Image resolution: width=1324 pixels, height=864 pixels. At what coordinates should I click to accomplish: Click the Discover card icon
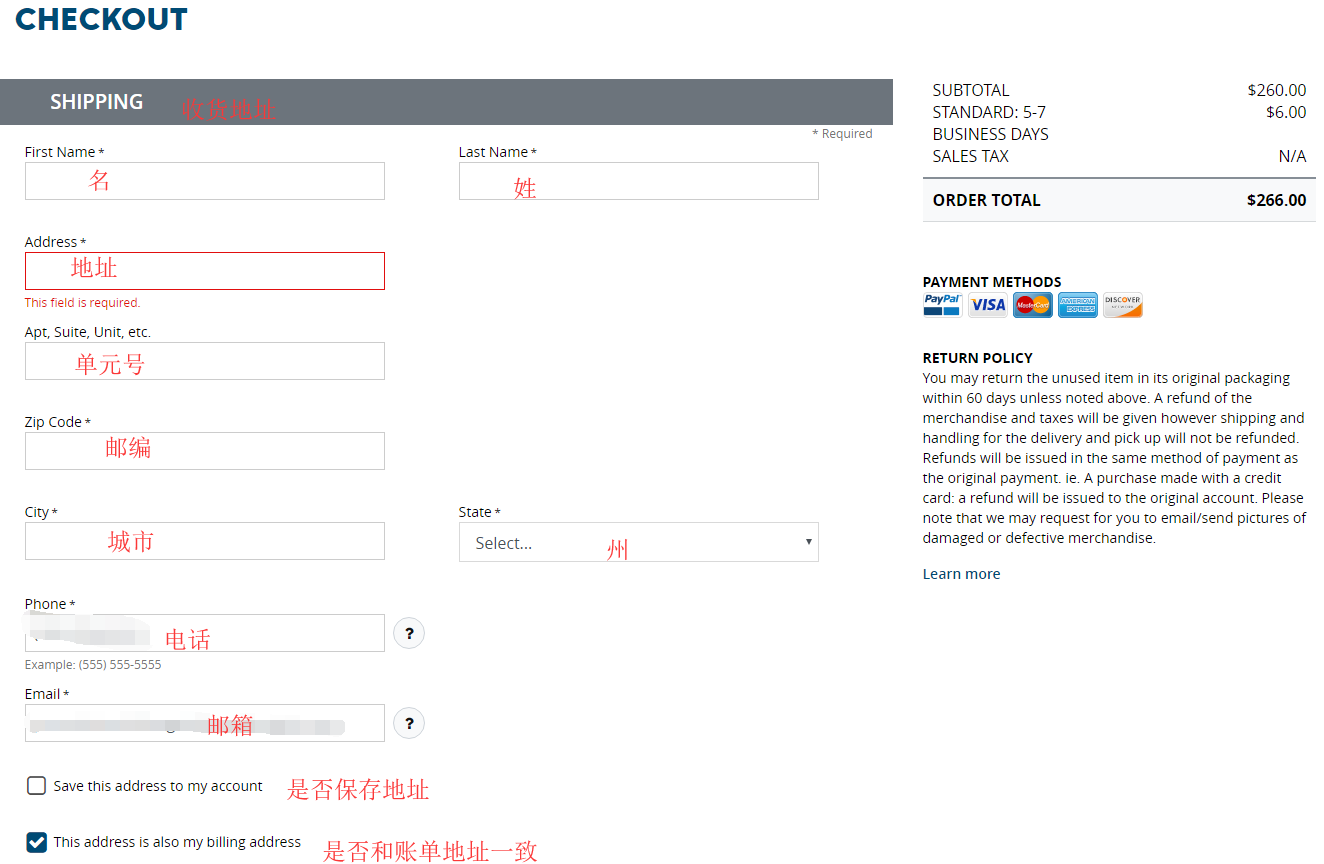click(1122, 305)
